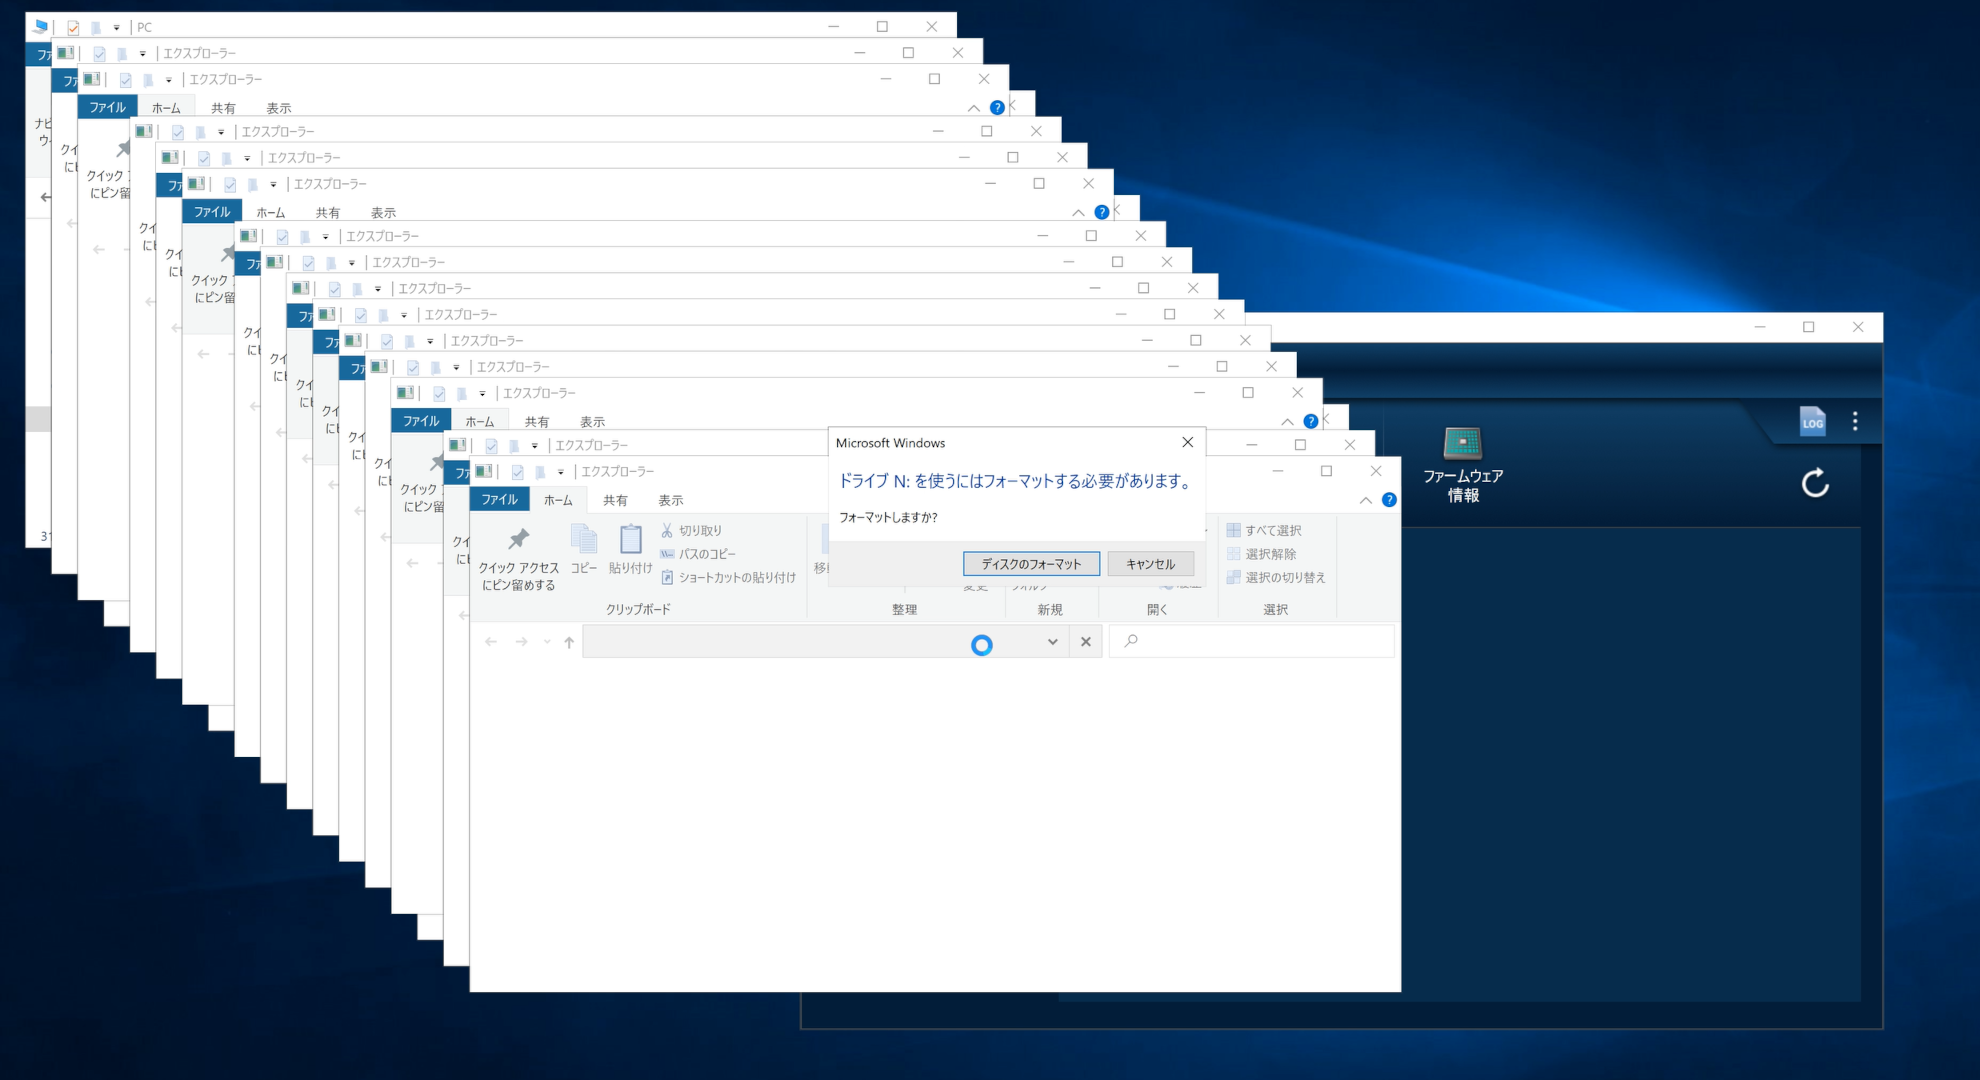Collapse the ribbon with the chevron arrow
The height and width of the screenshot is (1080, 1980).
[1366, 500]
